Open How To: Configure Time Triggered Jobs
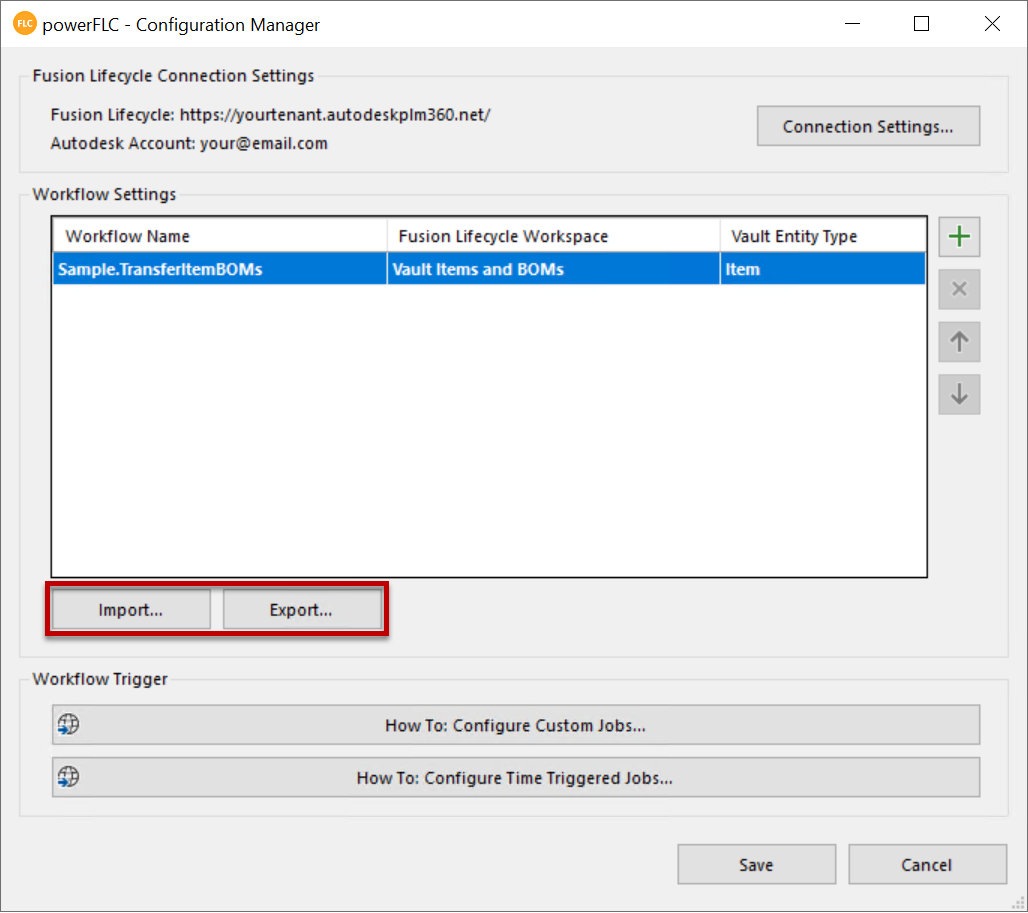1028x913 pixels. click(x=515, y=777)
